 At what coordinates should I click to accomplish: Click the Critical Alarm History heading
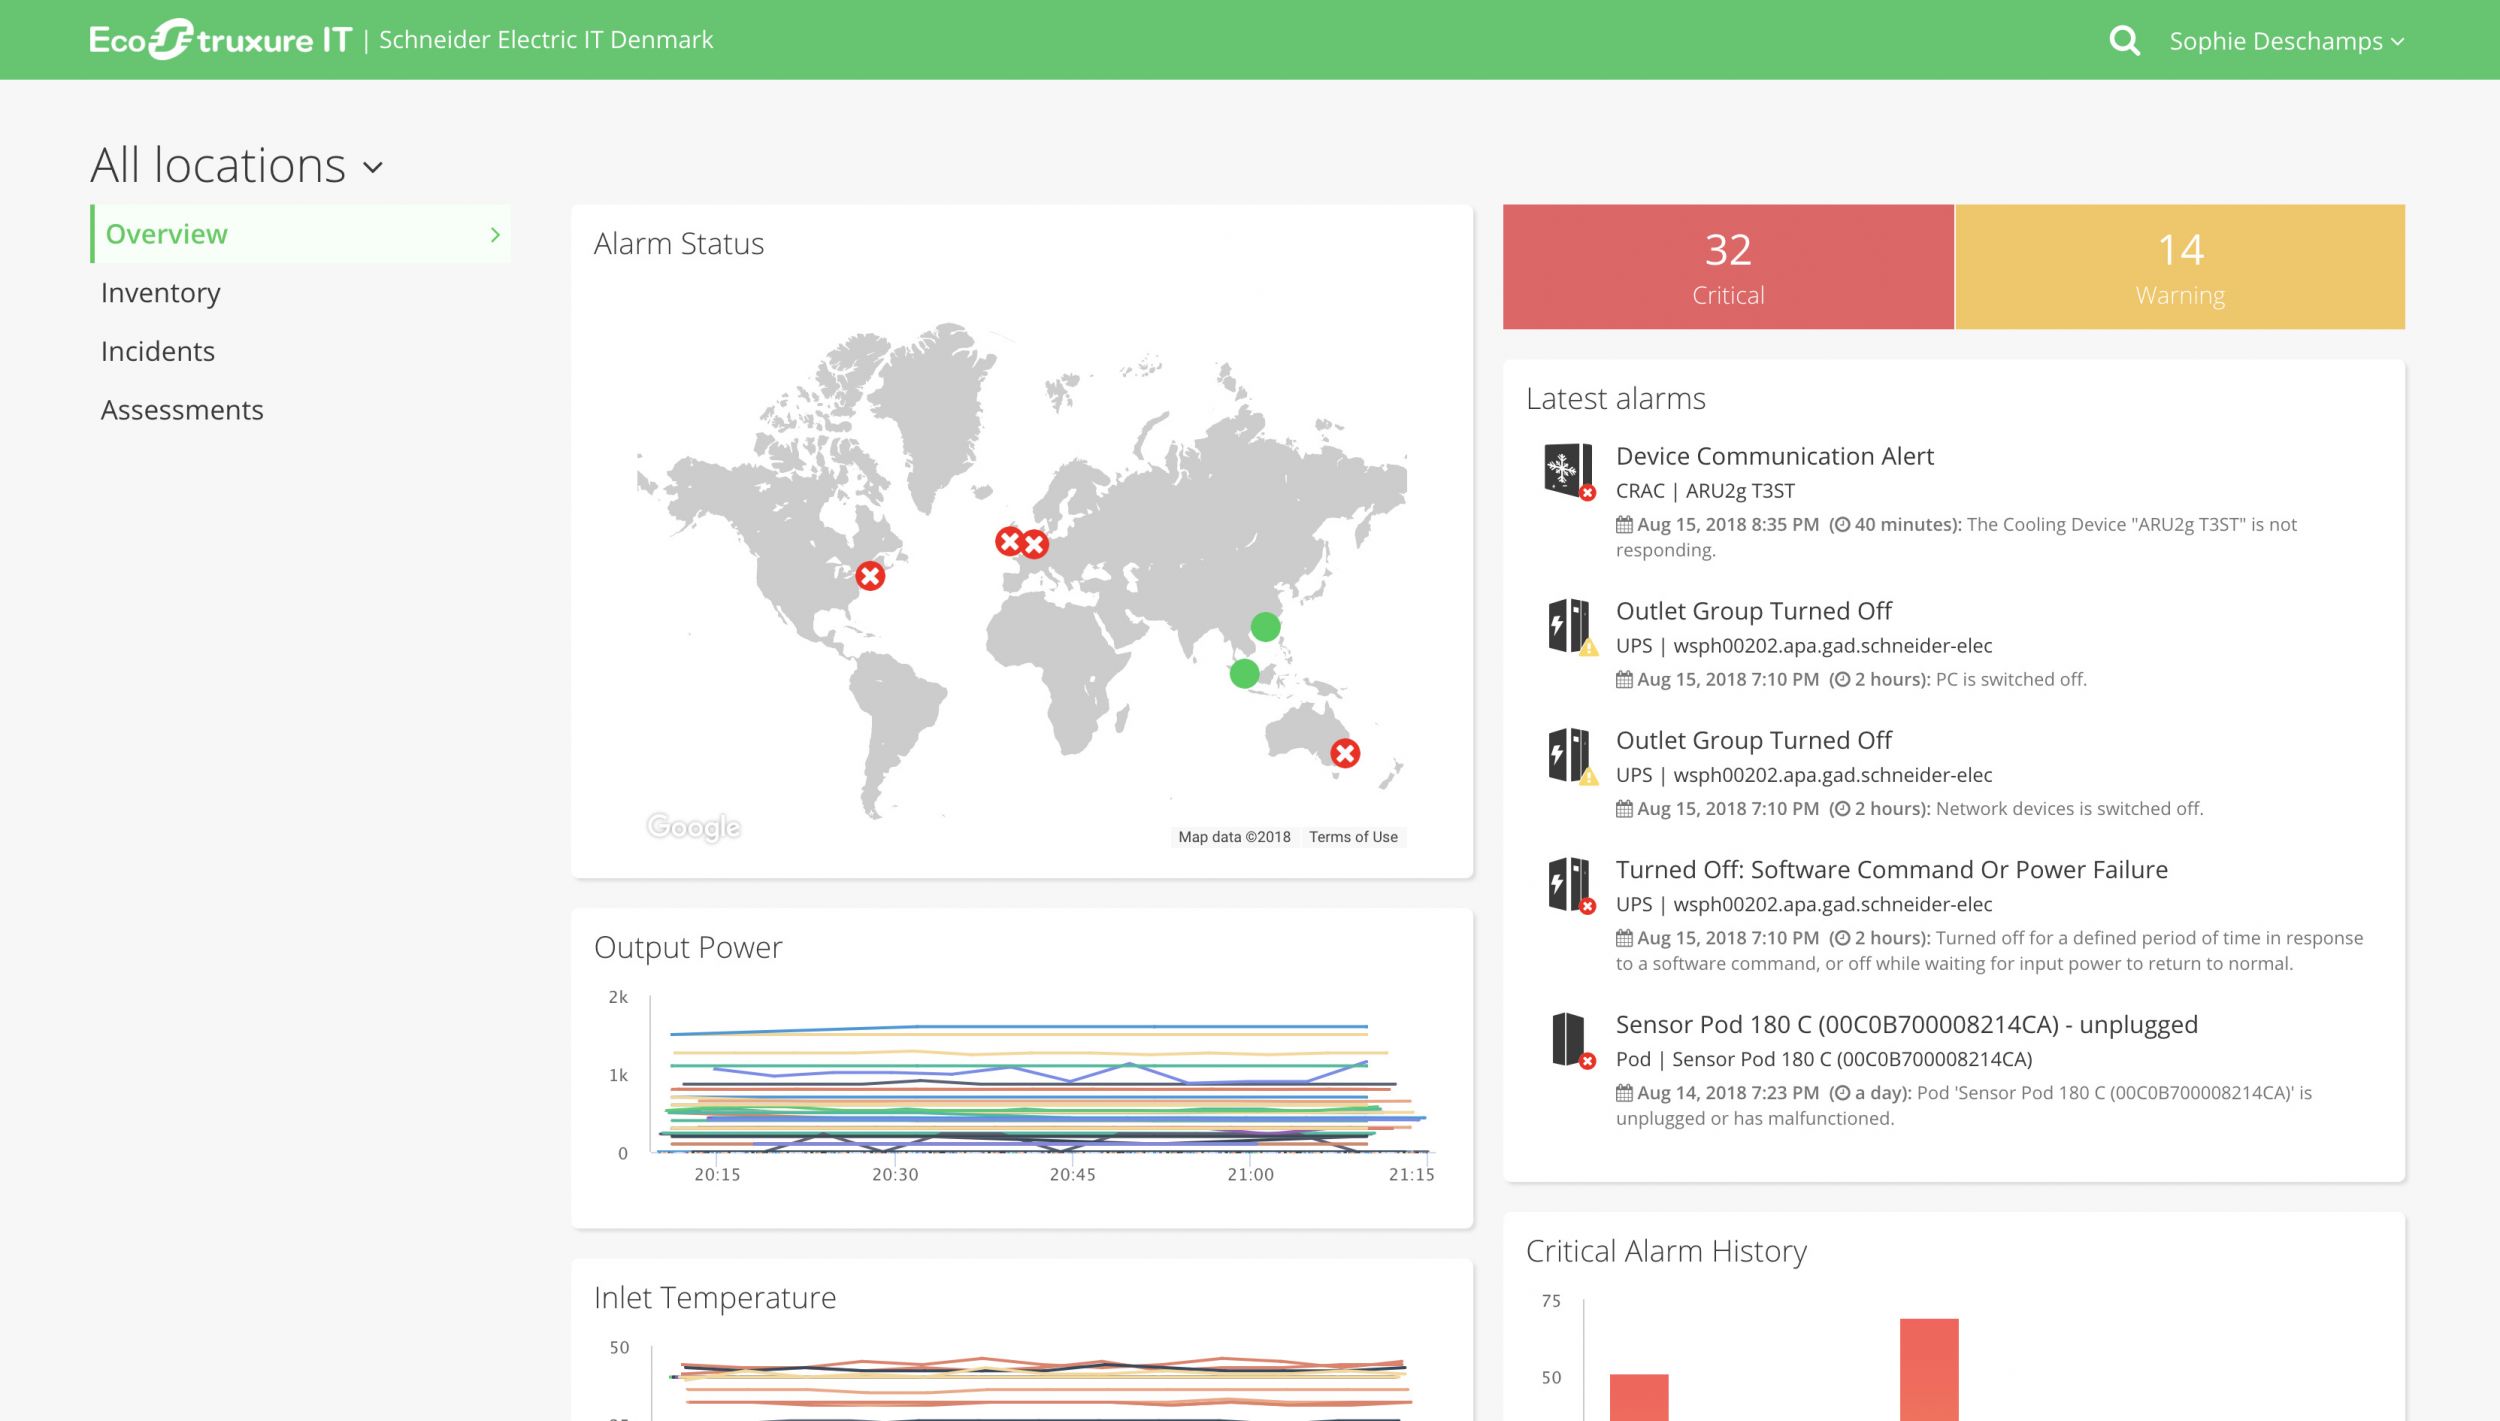coord(1666,1251)
